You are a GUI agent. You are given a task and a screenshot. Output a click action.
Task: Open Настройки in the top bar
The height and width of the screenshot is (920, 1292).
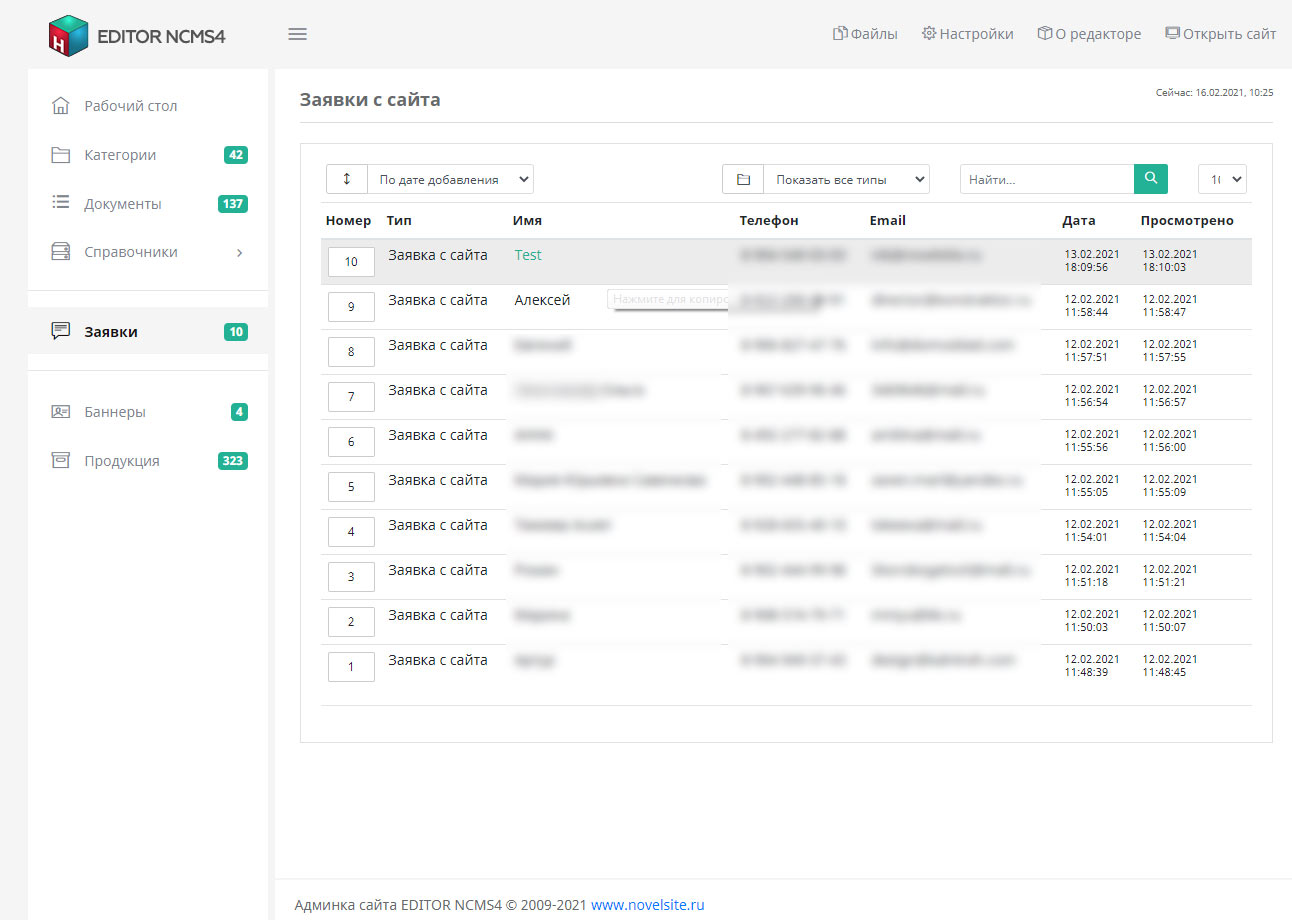click(967, 34)
